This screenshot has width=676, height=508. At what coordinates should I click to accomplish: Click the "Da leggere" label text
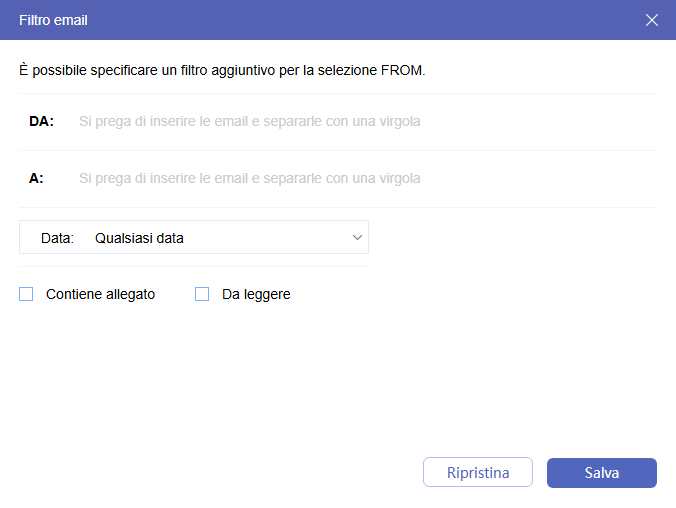256,294
